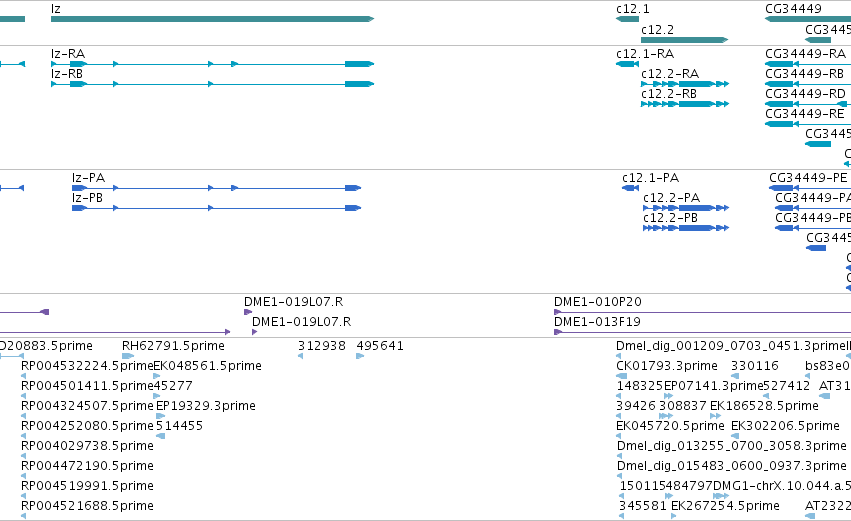Click the RP004519991.5prime label
This screenshot has width=851, height=521.
(87, 486)
